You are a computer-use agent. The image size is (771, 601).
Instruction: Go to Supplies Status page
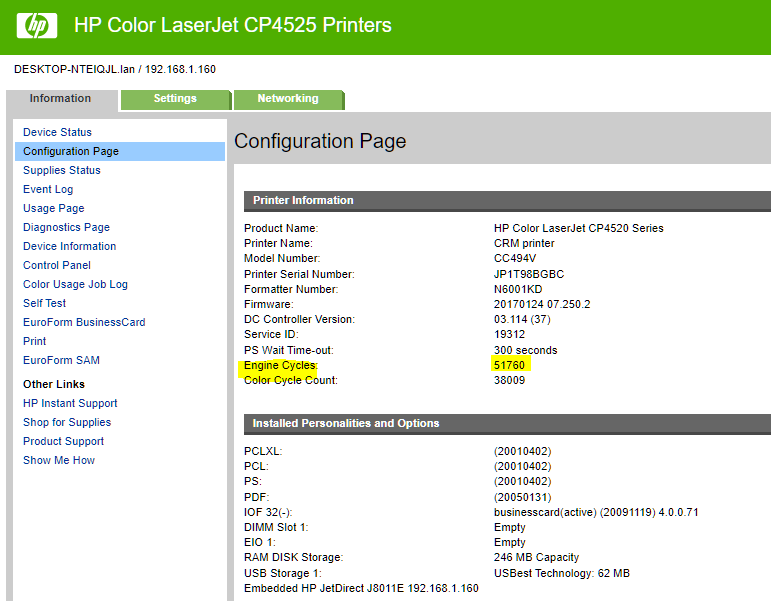61,170
